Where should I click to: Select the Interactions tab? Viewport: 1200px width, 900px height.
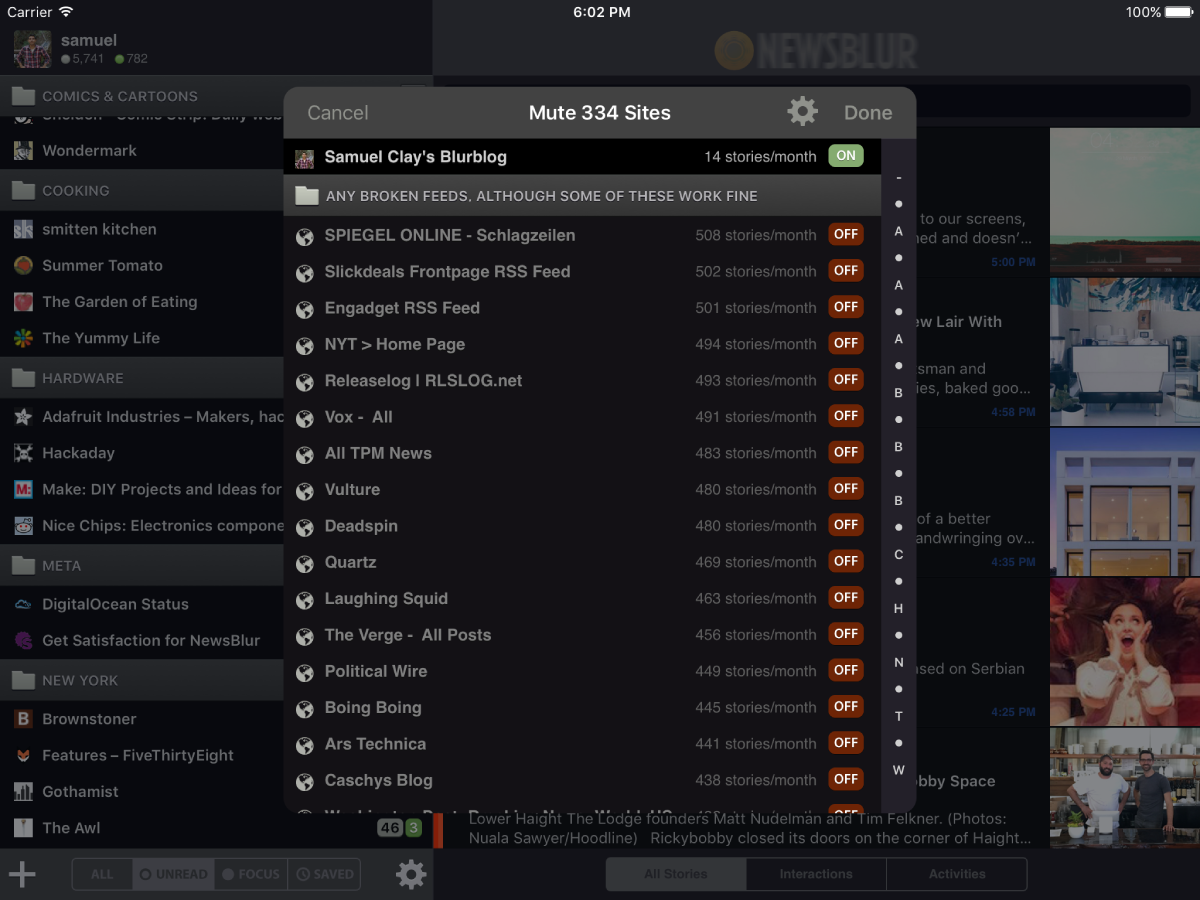[816, 874]
